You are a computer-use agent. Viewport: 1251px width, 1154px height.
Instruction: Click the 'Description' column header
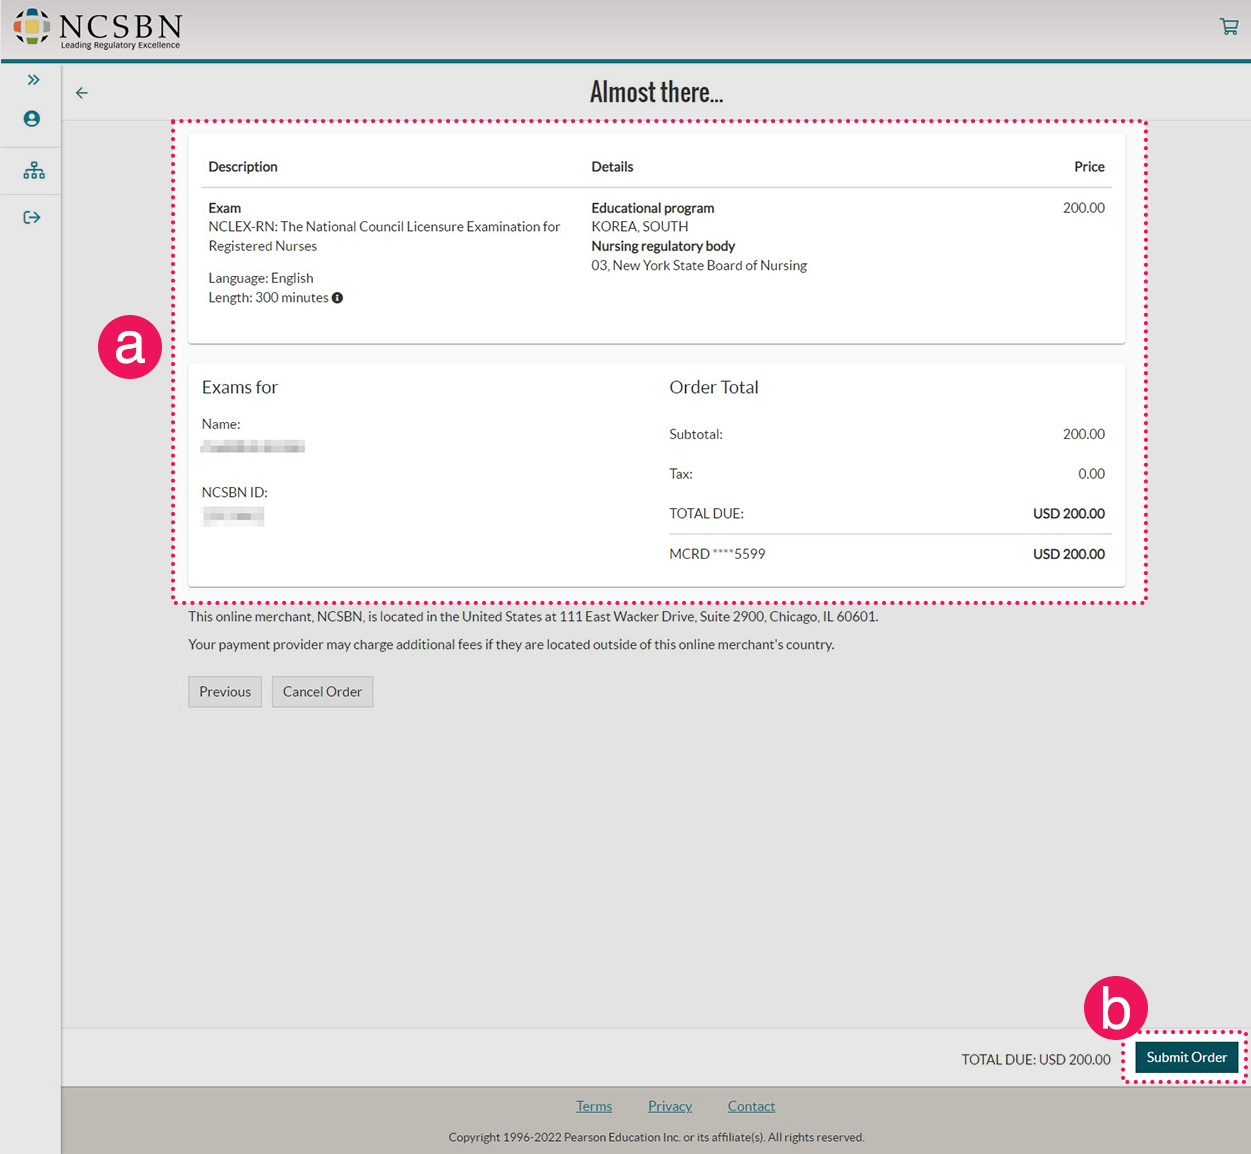click(x=243, y=167)
